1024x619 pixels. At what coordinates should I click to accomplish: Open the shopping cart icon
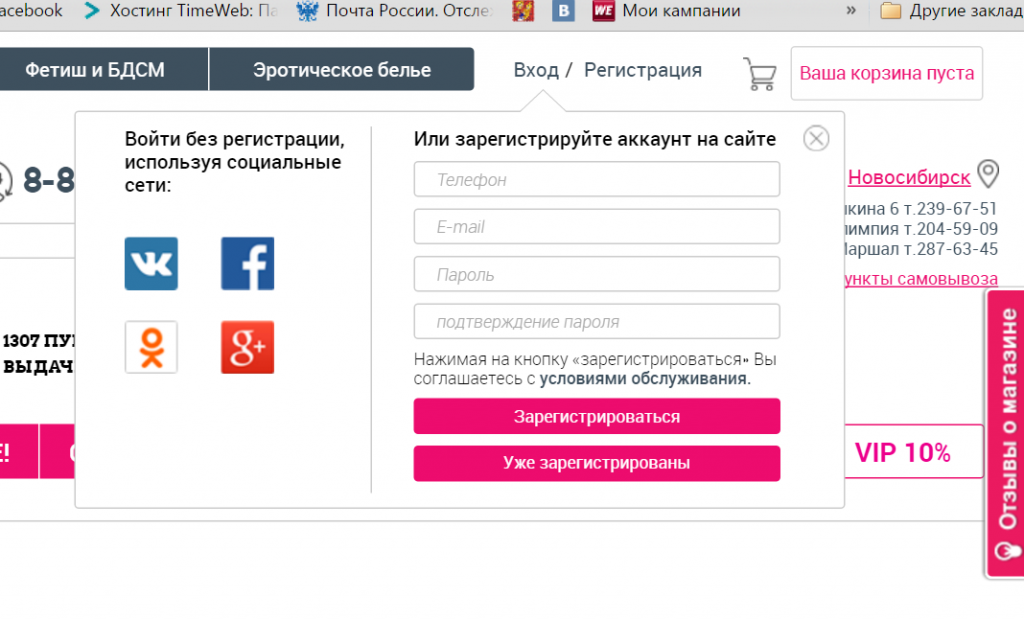758,72
